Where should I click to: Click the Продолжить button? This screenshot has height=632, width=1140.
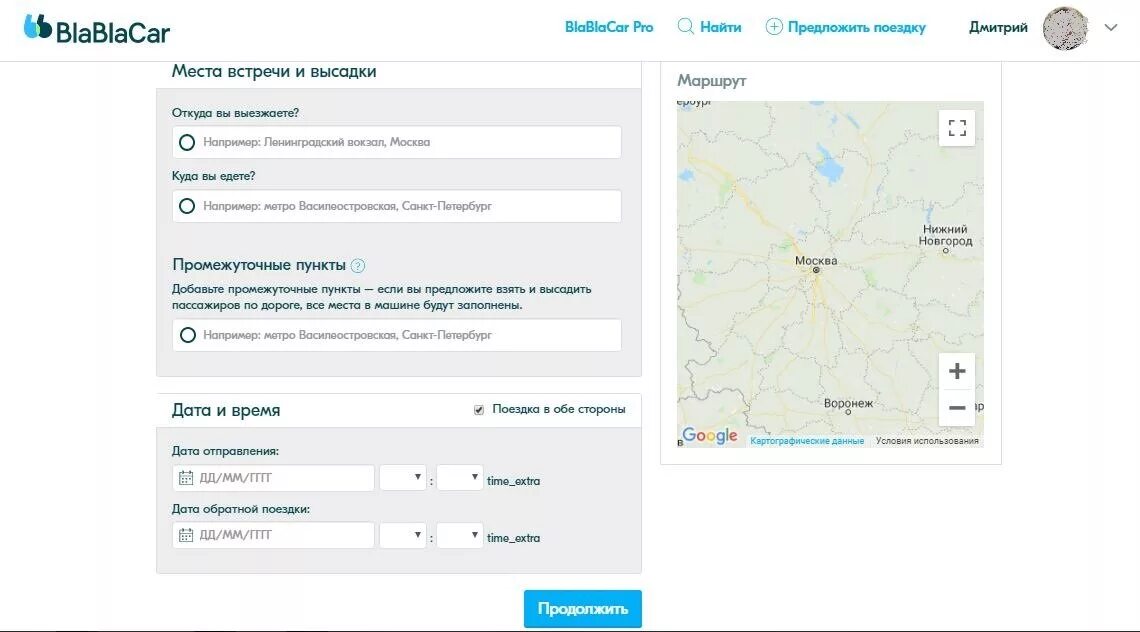coord(583,609)
